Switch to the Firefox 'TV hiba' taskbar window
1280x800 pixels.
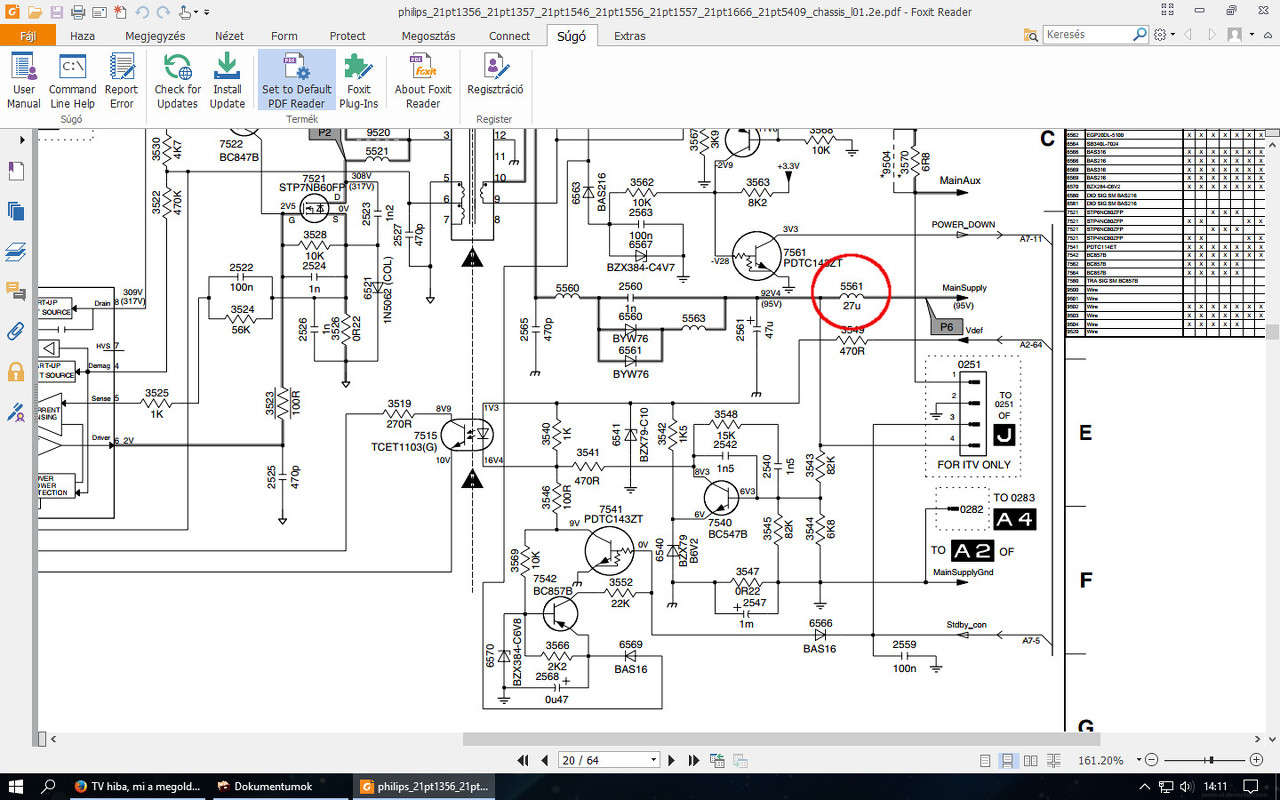click(x=137, y=786)
